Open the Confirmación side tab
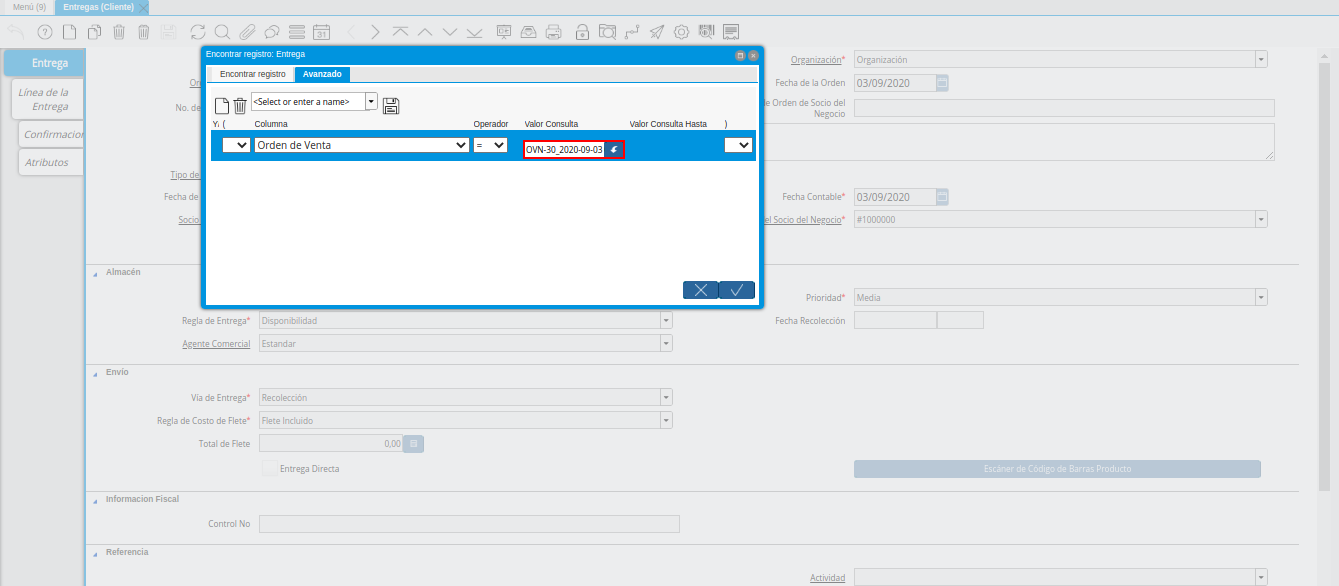The width and height of the screenshot is (1339, 586). coord(52,134)
